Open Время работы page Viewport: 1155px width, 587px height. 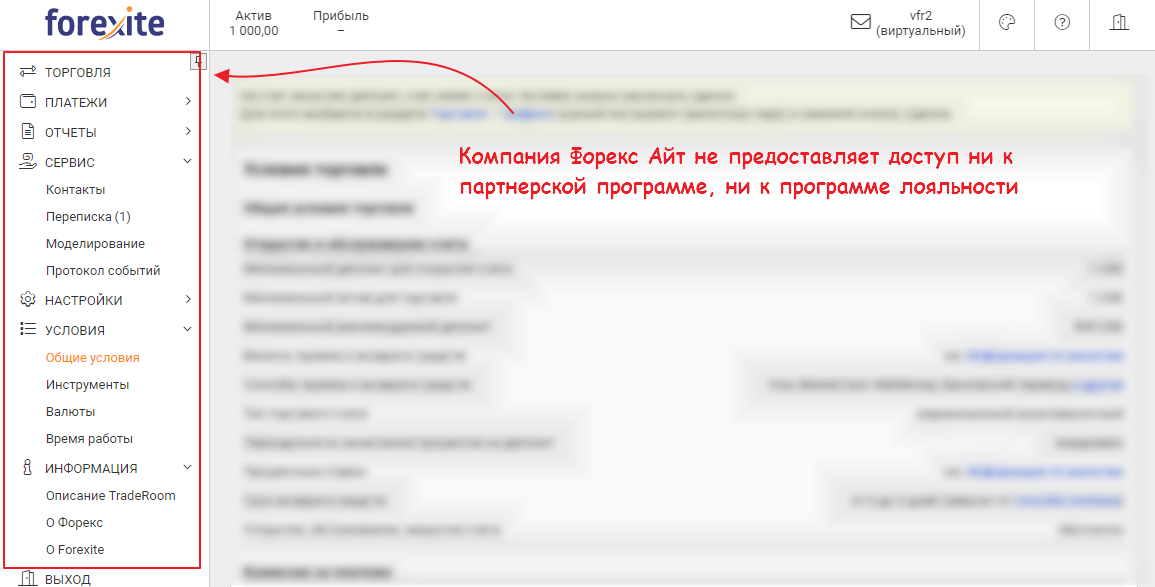[89, 439]
